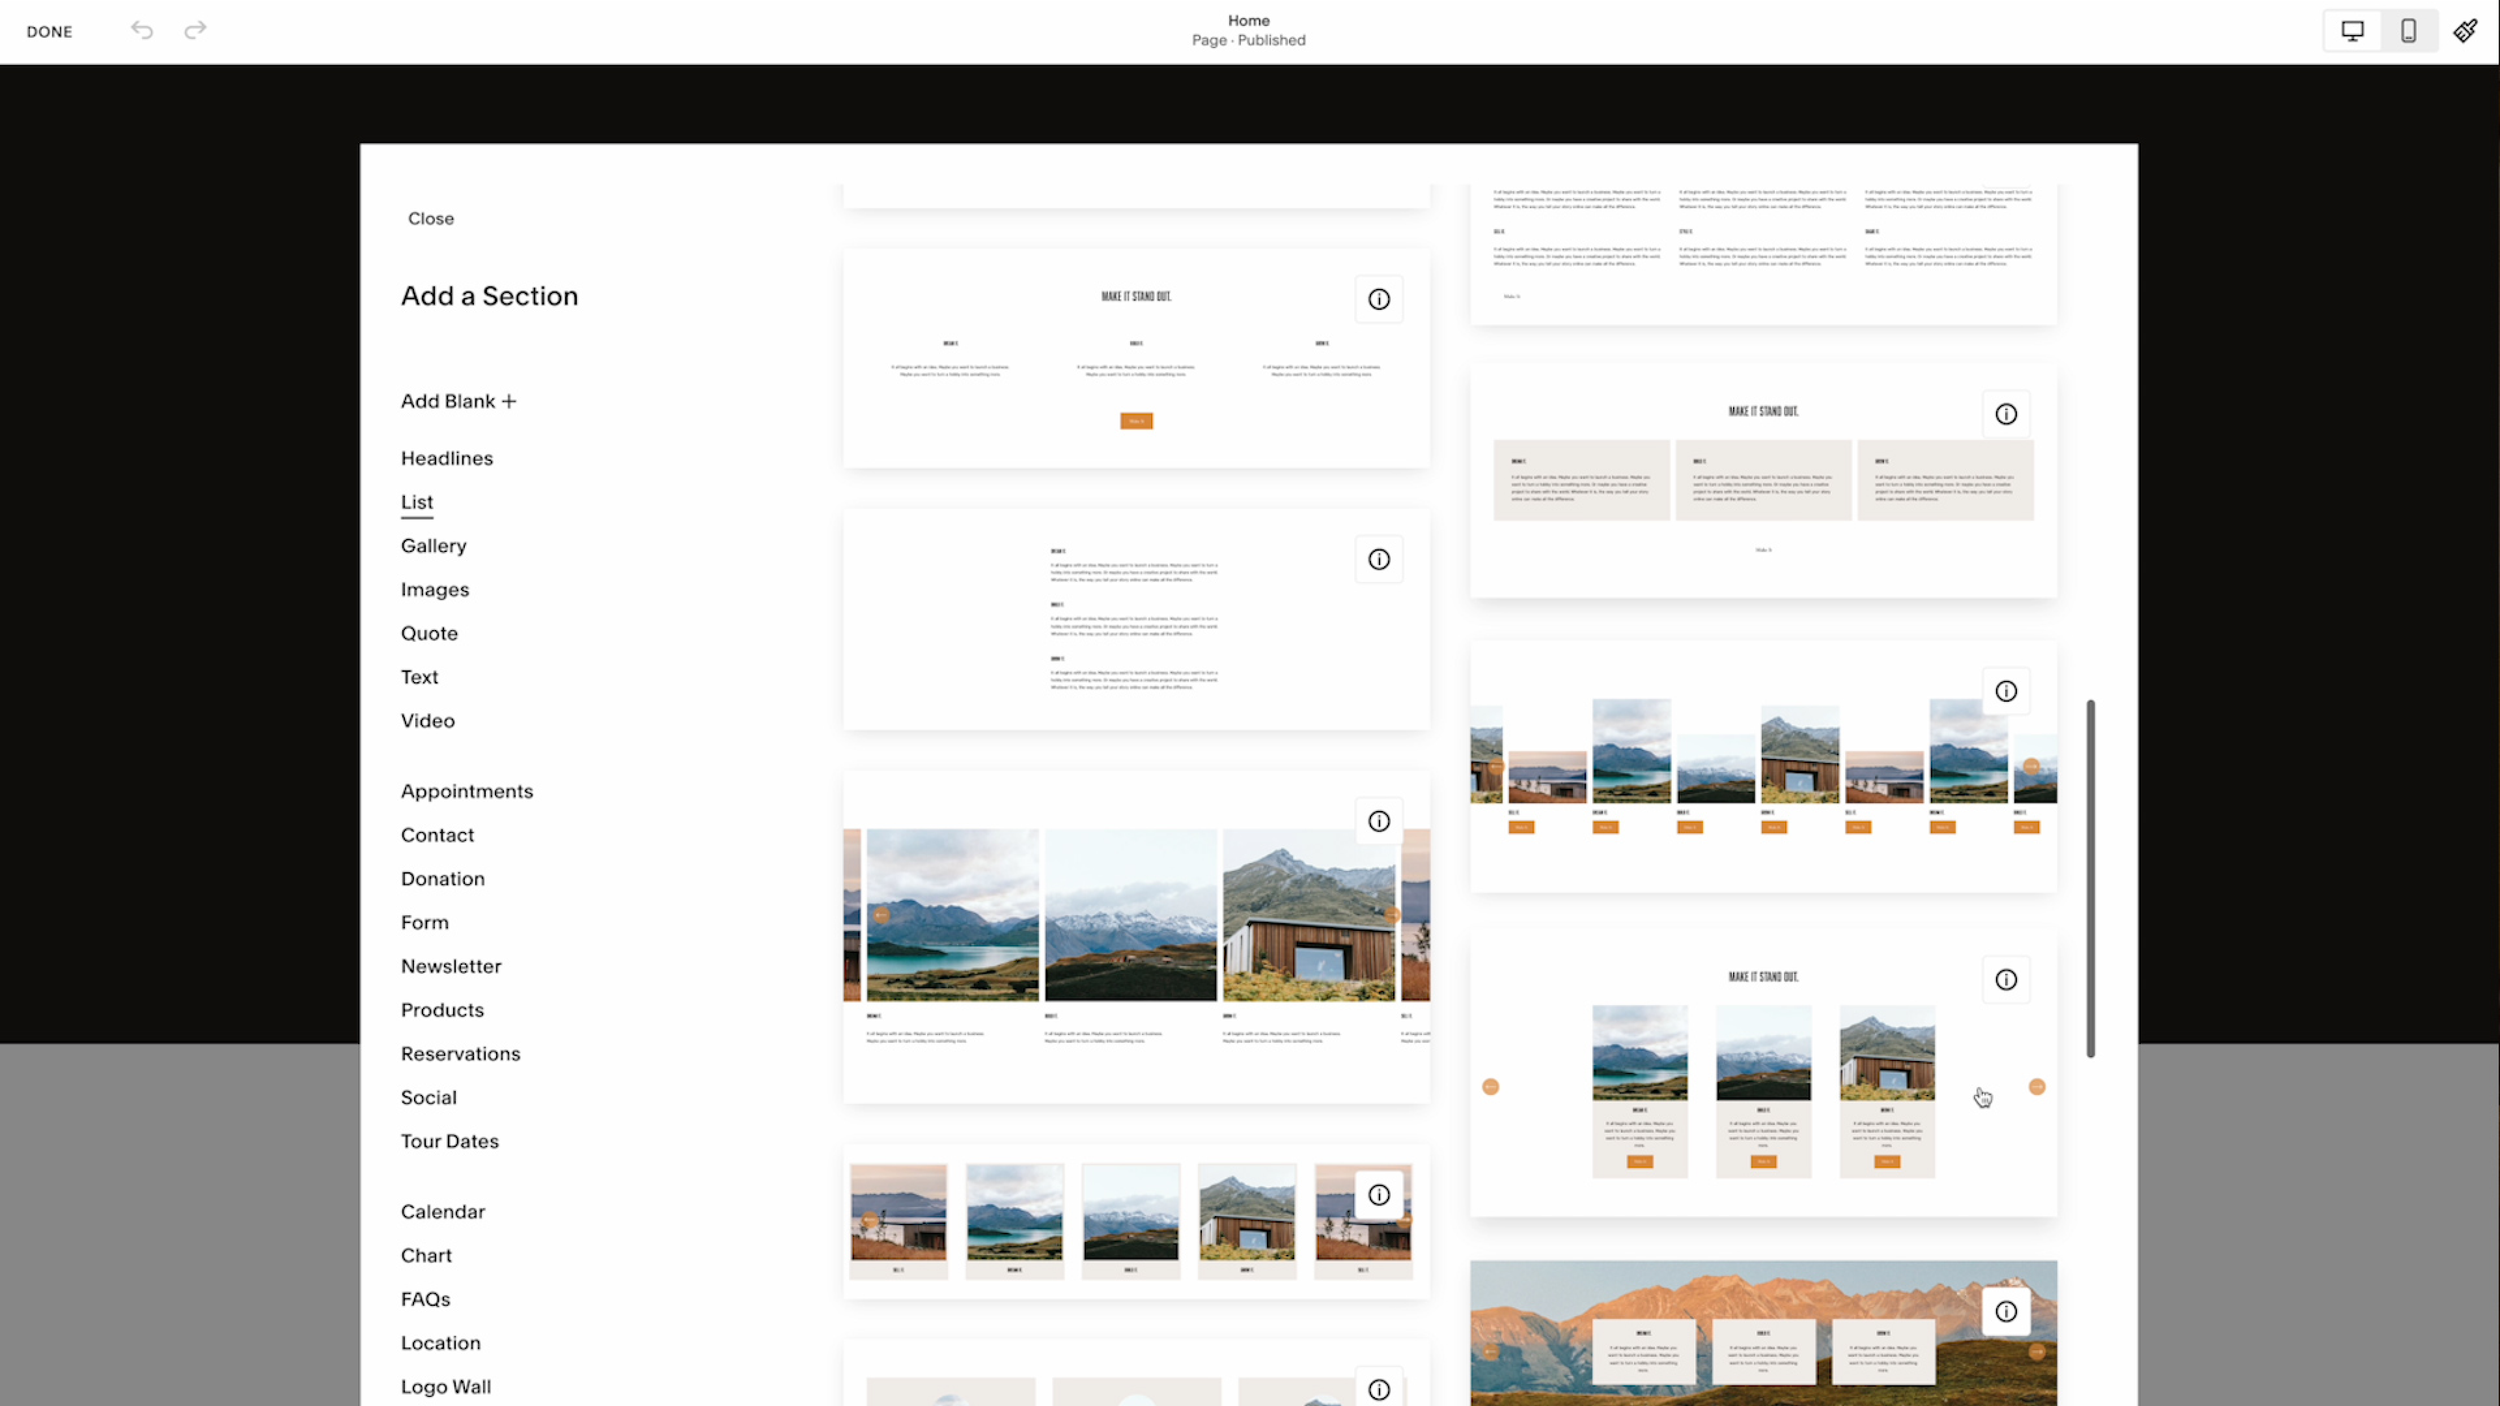Open site styles paintbrush icon
Viewport: 2500px width, 1406px height.
coord(2465,31)
